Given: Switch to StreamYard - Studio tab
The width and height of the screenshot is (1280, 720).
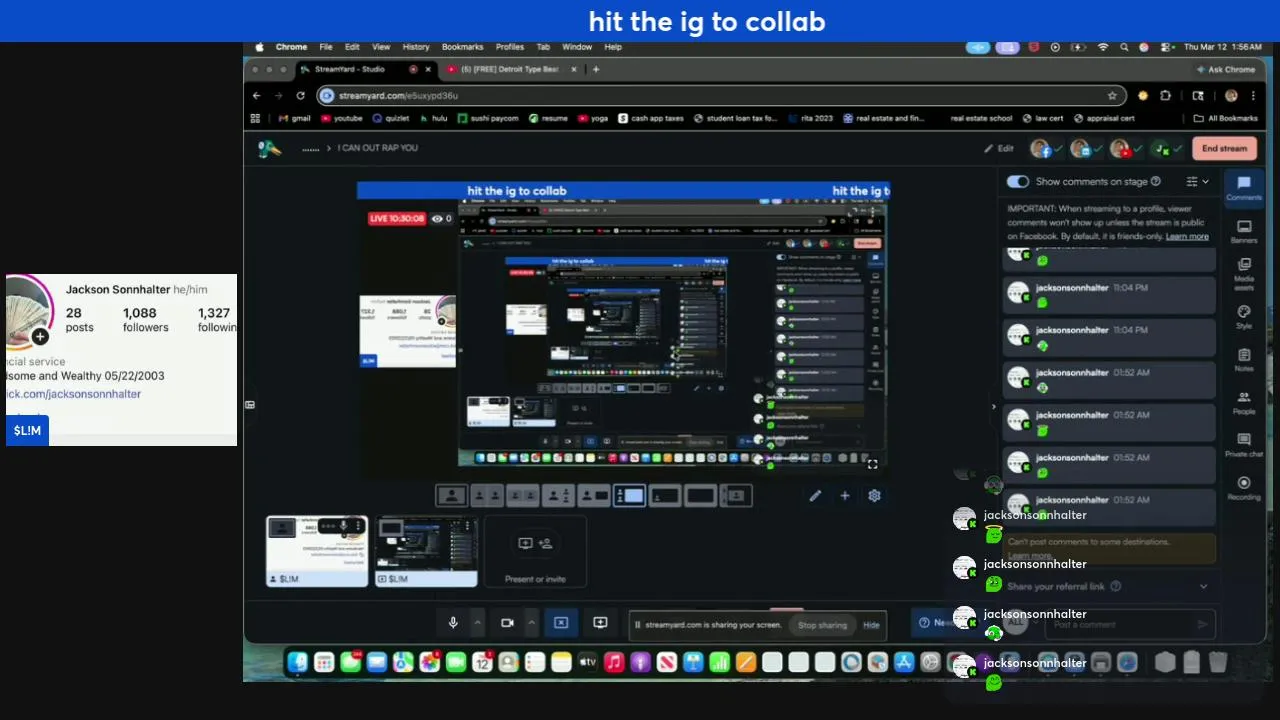Looking at the screenshot, I should pyautogui.click(x=365, y=69).
